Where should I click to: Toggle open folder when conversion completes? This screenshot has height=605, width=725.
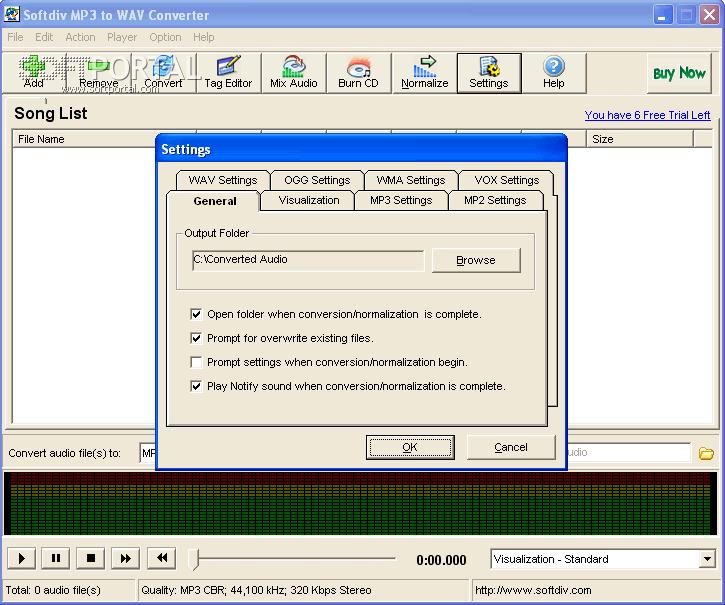coord(196,315)
